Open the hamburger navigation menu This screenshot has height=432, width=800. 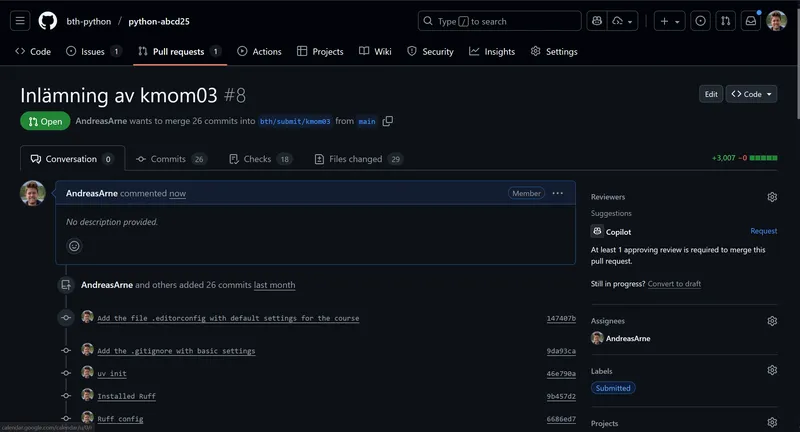[x=21, y=21]
